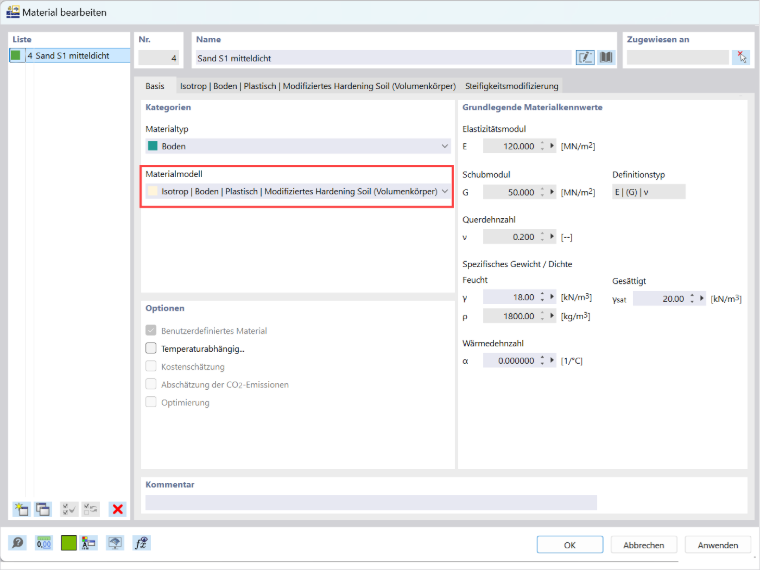The width and height of the screenshot is (760, 570).
Task: Click the ρ 1800.00 density field
Action: (510, 316)
